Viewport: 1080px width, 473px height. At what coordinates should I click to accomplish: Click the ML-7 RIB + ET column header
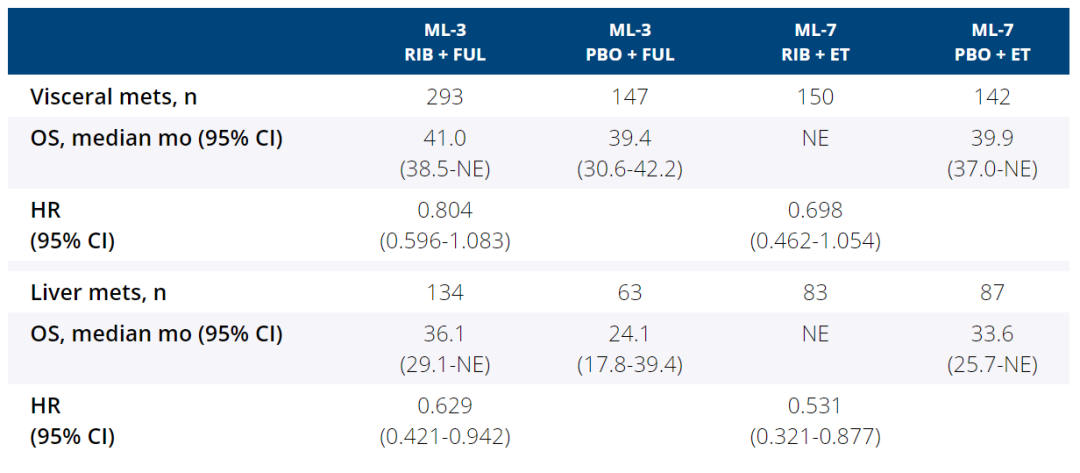(x=815, y=42)
